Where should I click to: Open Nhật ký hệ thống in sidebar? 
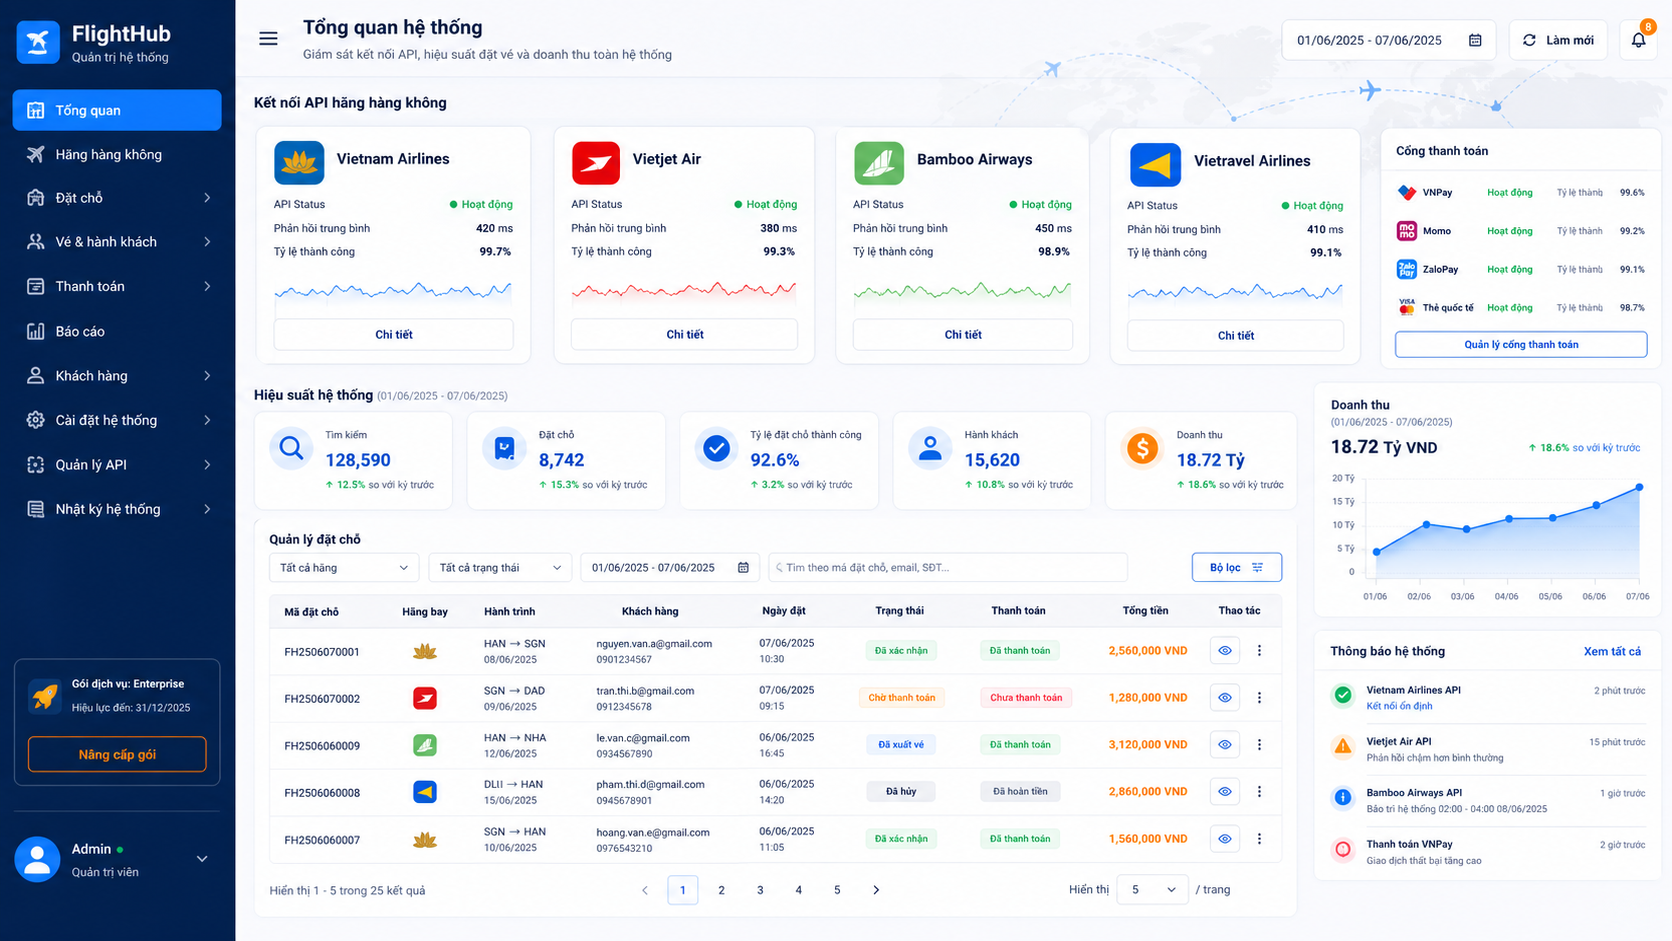(117, 509)
